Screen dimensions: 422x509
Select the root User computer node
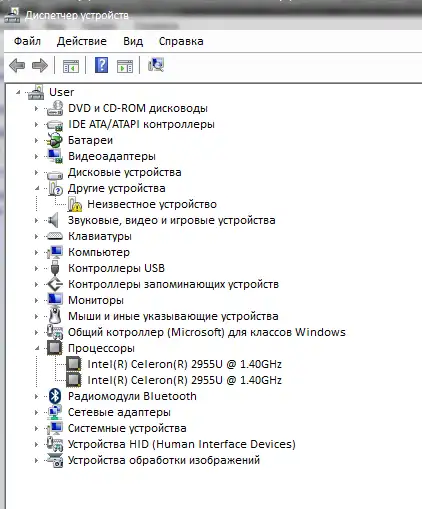click(x=62, y=92)
